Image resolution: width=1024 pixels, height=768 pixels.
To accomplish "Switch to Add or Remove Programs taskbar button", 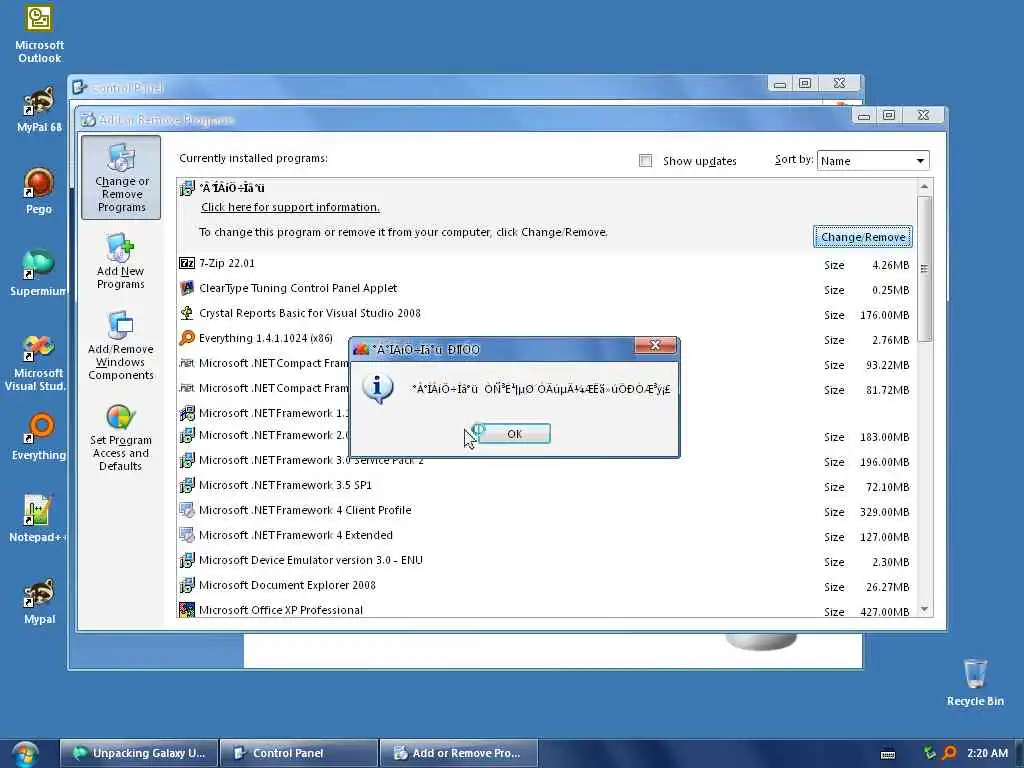I will pos(458,753).
